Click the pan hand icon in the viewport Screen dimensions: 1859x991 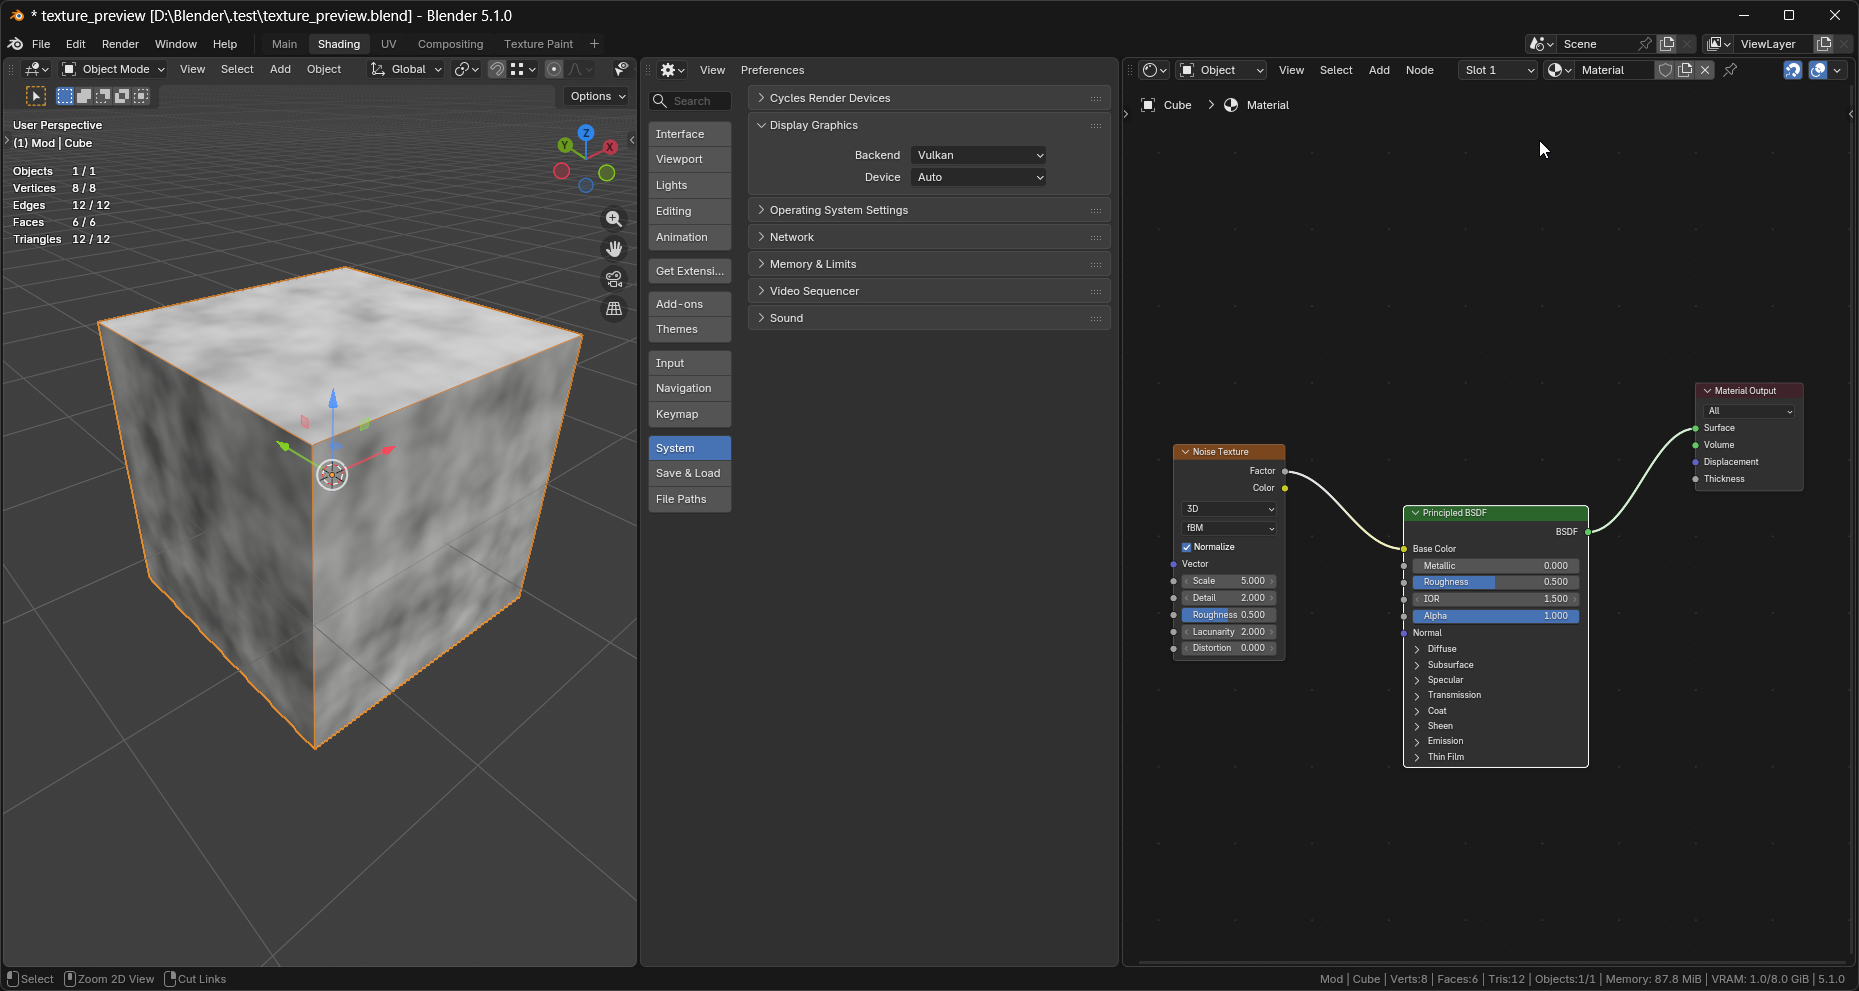pos(614,249)
